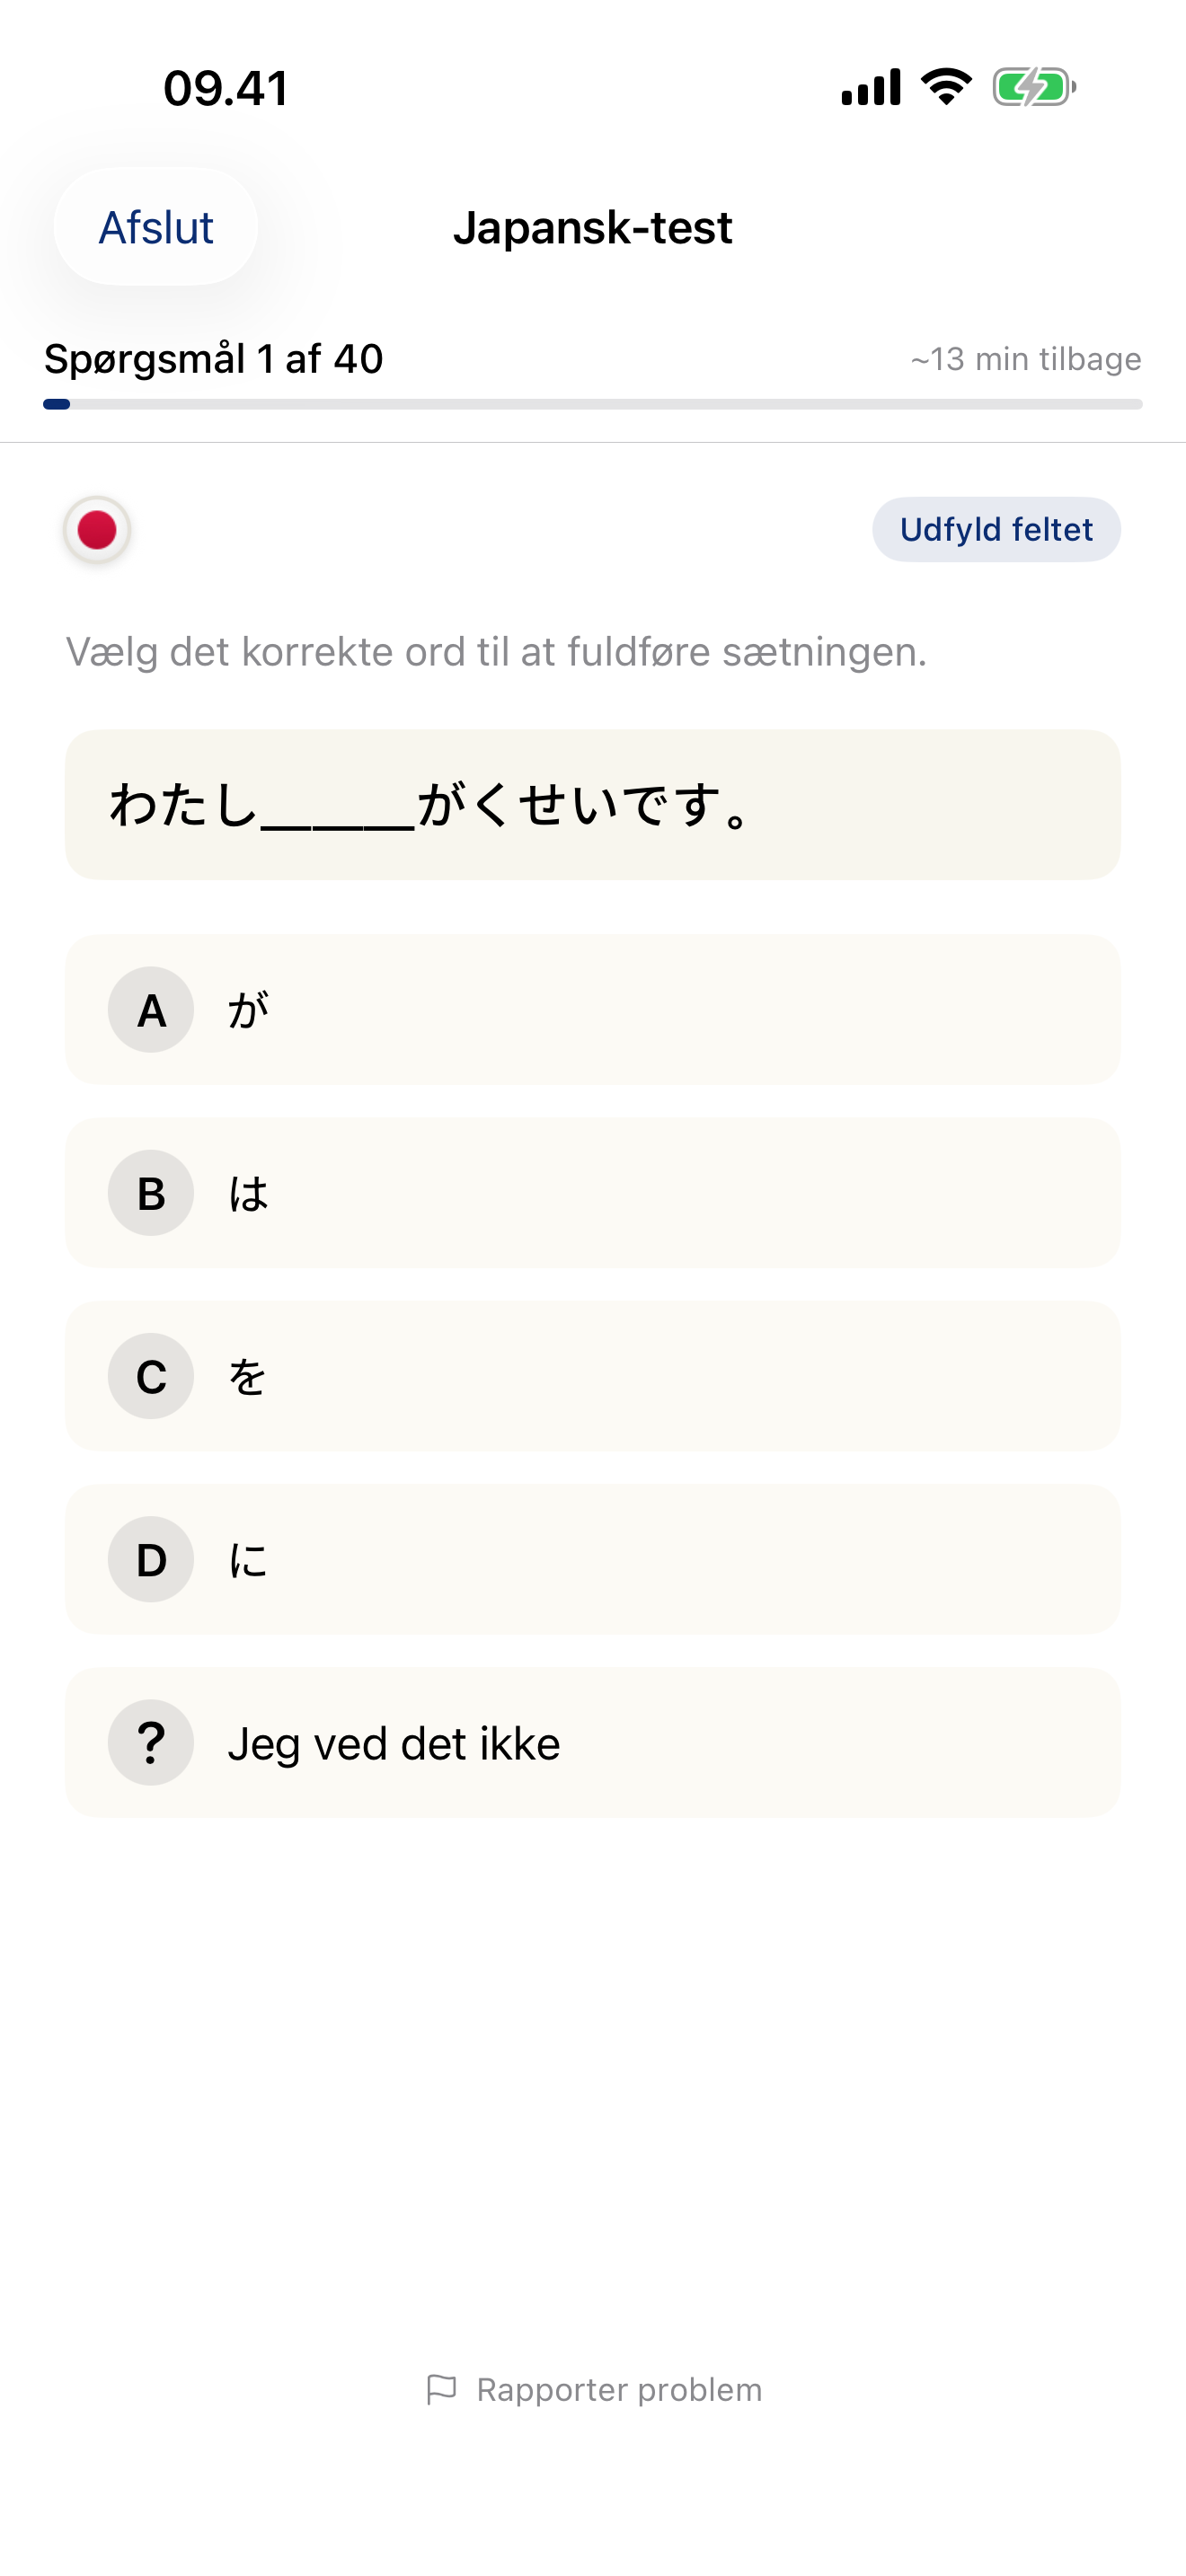
Task: Click the Spørgsmål 1 af 40 label
Action: tap(211, 358)
